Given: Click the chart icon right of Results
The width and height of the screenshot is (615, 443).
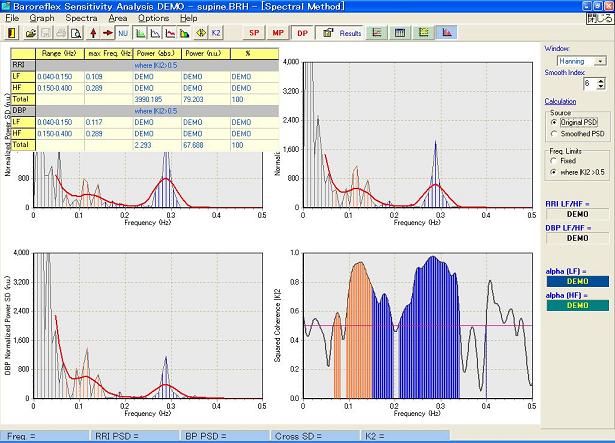Looking at the screenshot, I should pyautogui.click(x=377, y=33).
